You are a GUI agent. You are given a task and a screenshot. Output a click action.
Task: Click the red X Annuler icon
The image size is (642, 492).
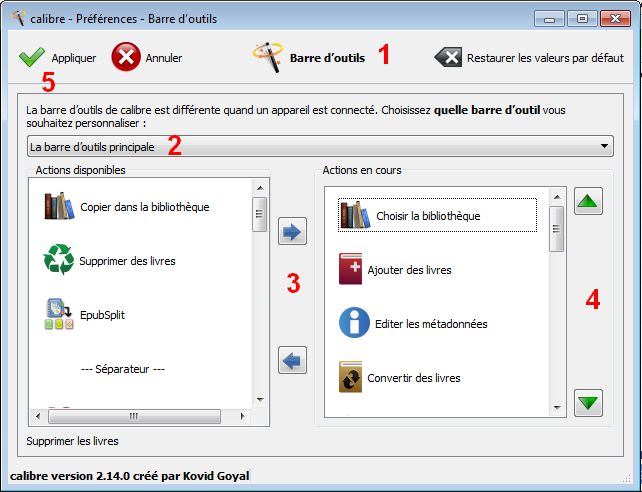point(126,56)
